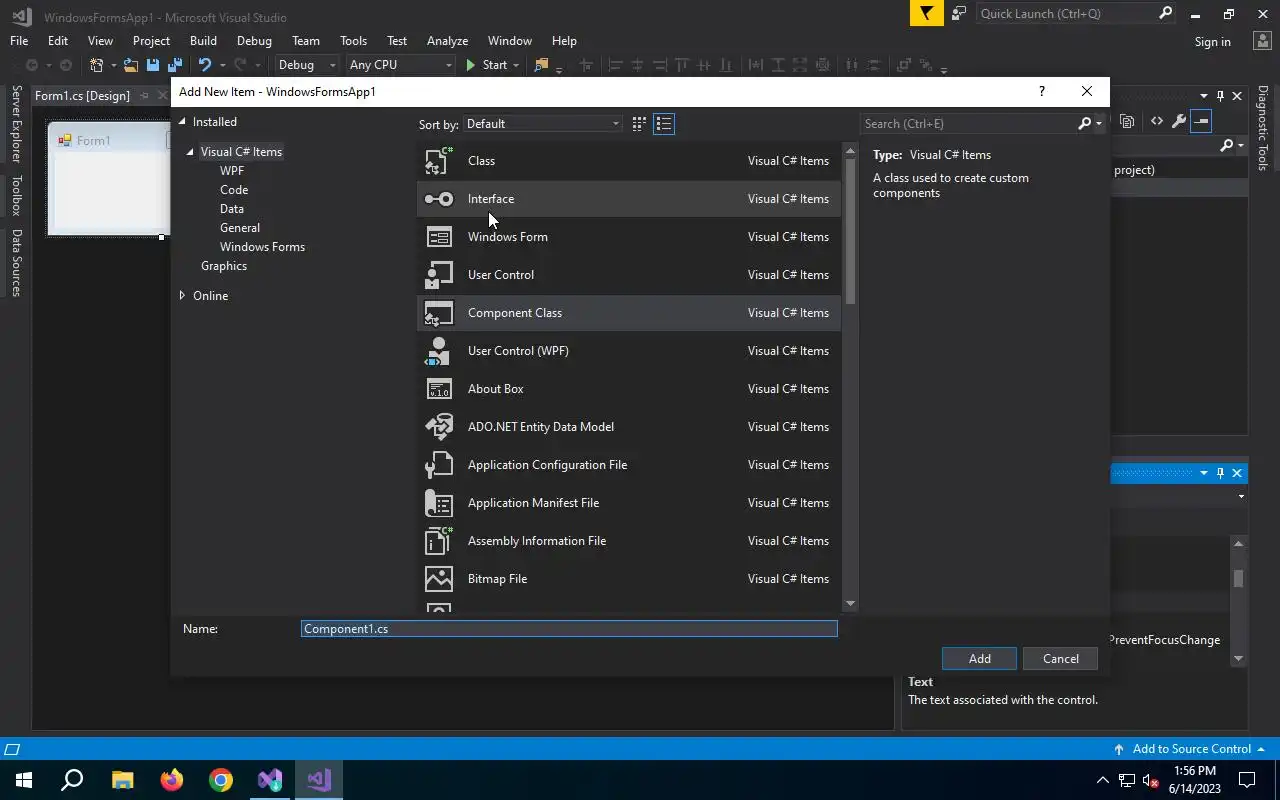Click the Add button
Screen dimensions: 1280x800
point(980,659)
